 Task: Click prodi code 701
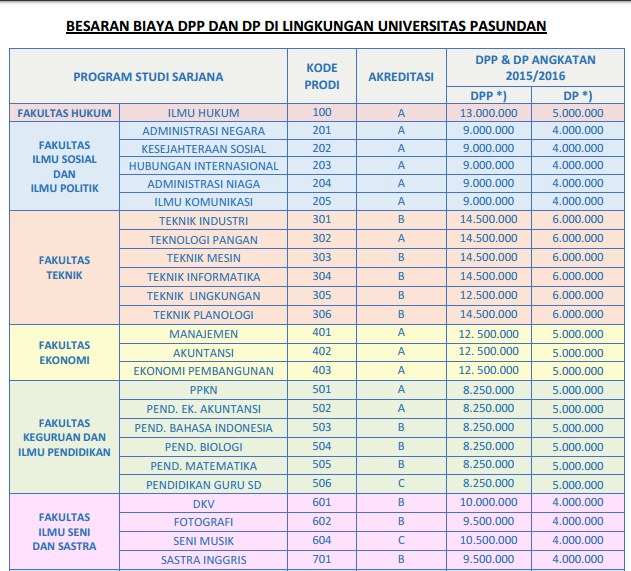(x=322, y=559)
